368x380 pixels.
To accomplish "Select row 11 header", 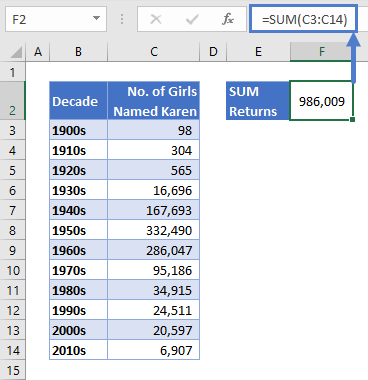I will 13,290.
